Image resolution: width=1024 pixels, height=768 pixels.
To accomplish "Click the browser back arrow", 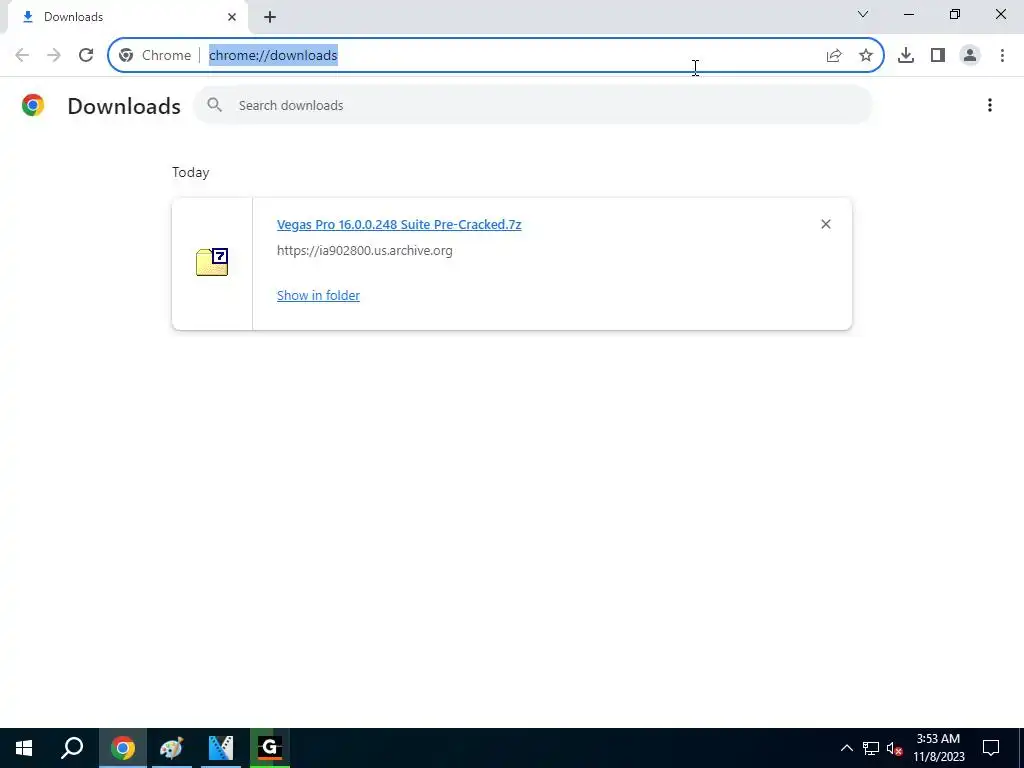I will coord(22,56).
